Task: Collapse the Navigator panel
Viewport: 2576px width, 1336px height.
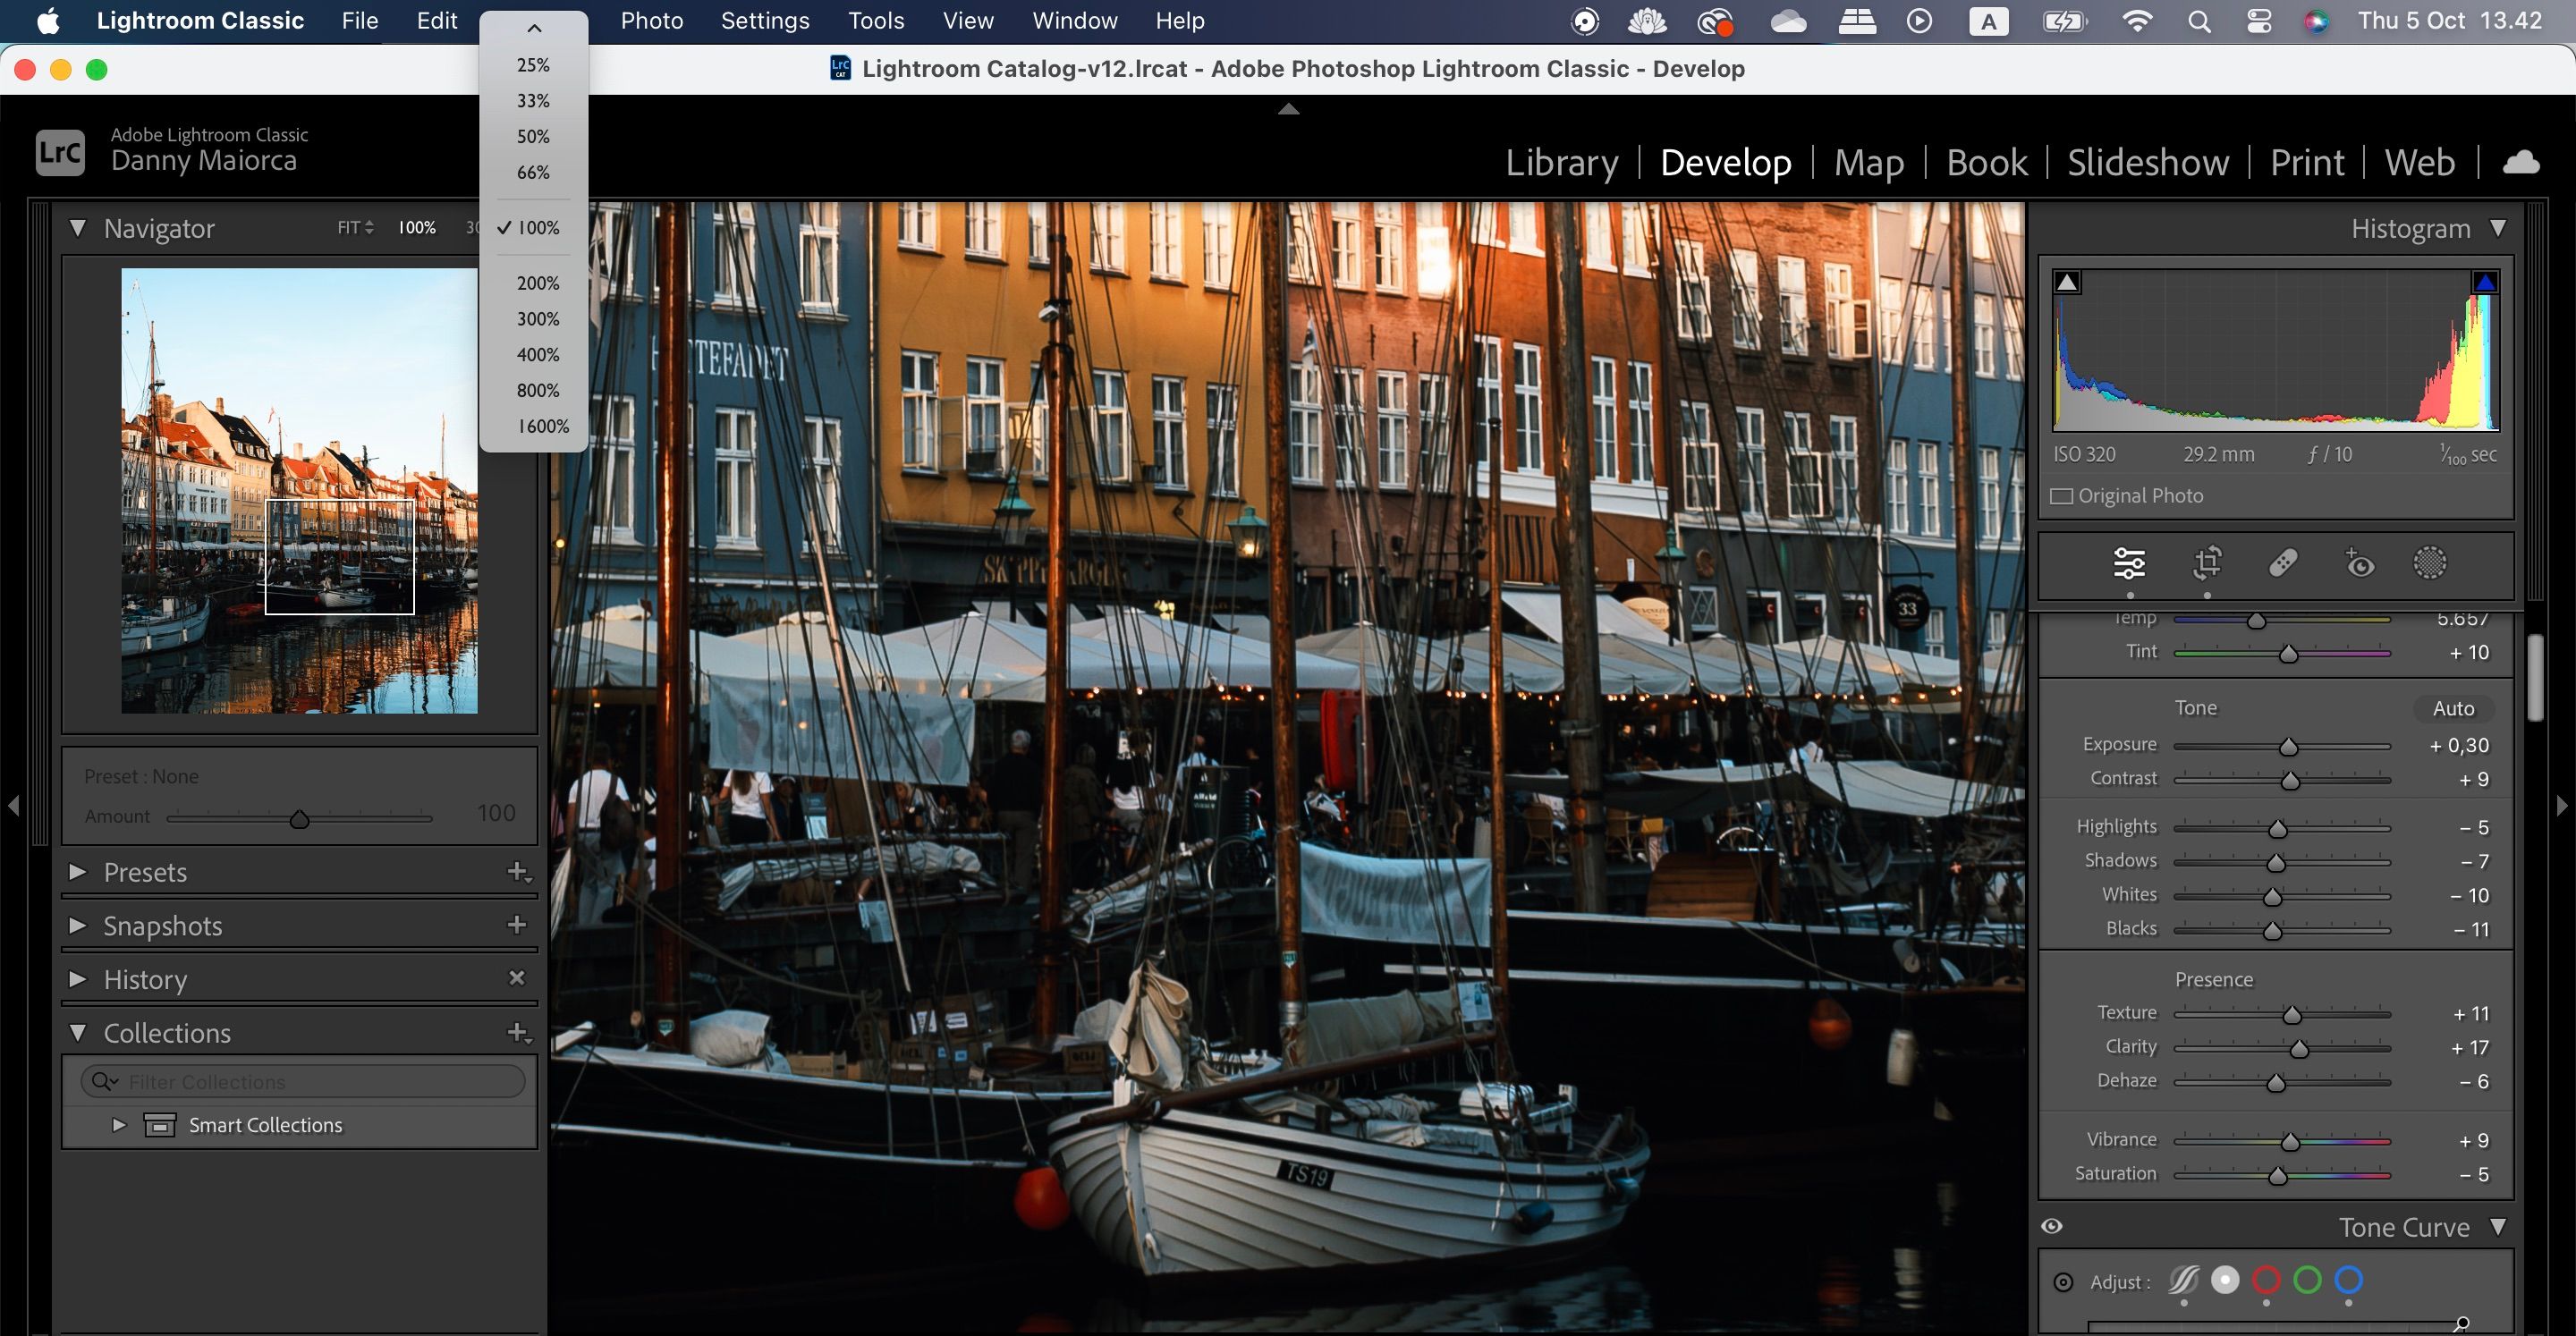Action: (79, 228)
